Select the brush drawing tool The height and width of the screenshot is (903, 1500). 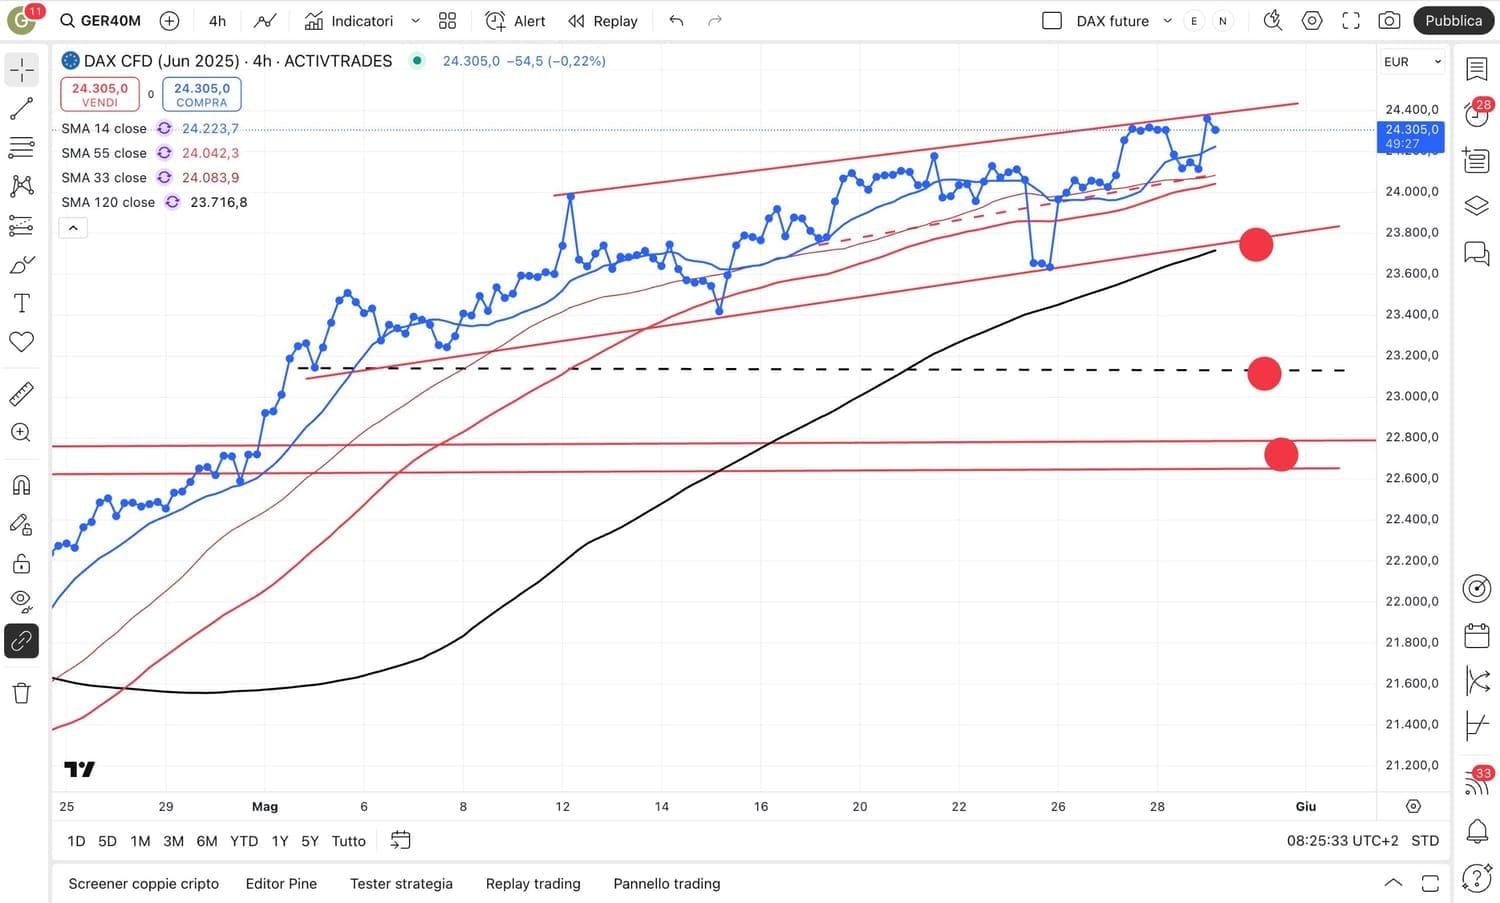pos(22,264)
